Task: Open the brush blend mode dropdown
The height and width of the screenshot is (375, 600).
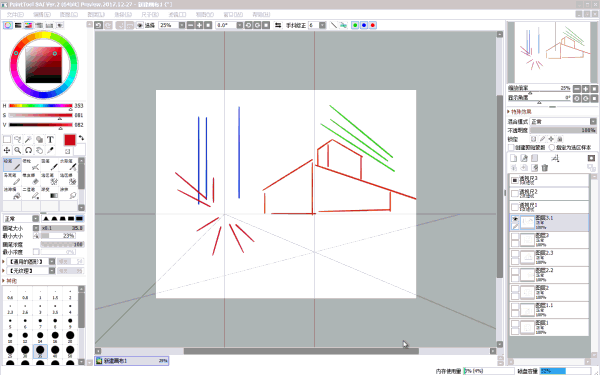Action: pos(36,218)
